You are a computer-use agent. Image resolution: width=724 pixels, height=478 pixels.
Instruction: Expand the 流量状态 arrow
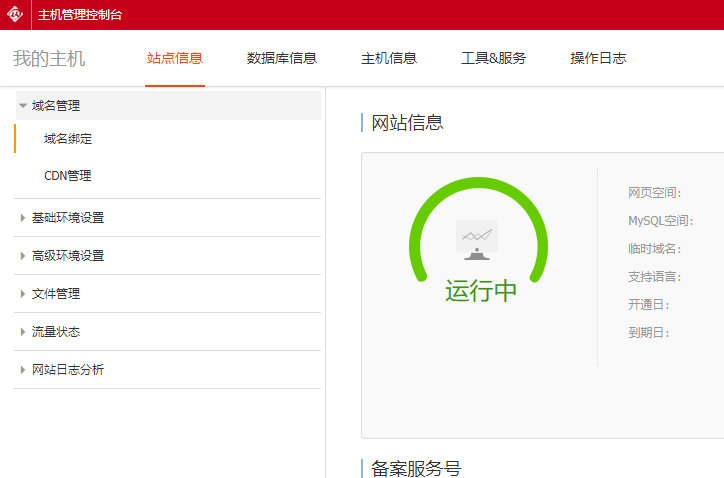click(x=22, y=332)
